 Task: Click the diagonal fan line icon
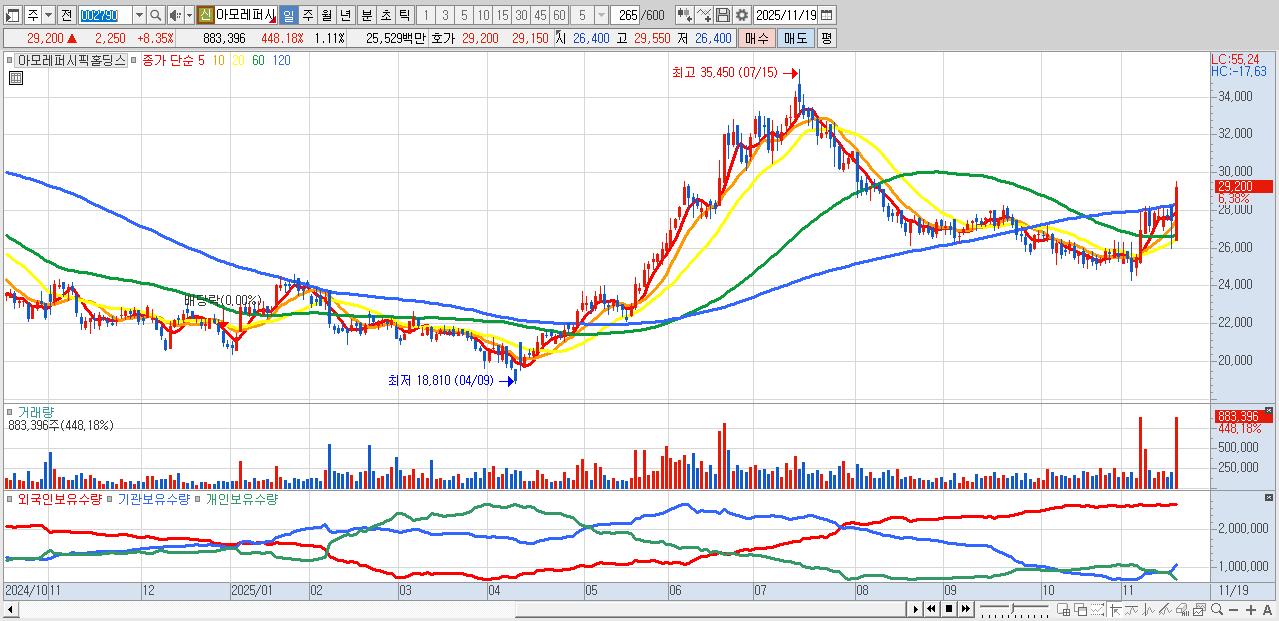coord(1165,609)
